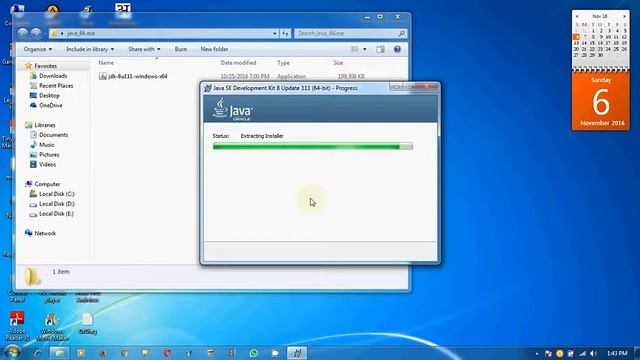Click the search magnifier icon in Explorer

402,33
